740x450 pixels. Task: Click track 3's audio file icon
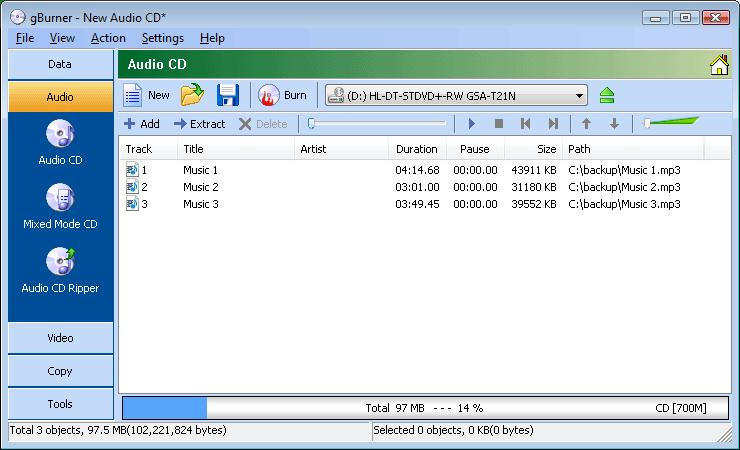click(132, 204)
